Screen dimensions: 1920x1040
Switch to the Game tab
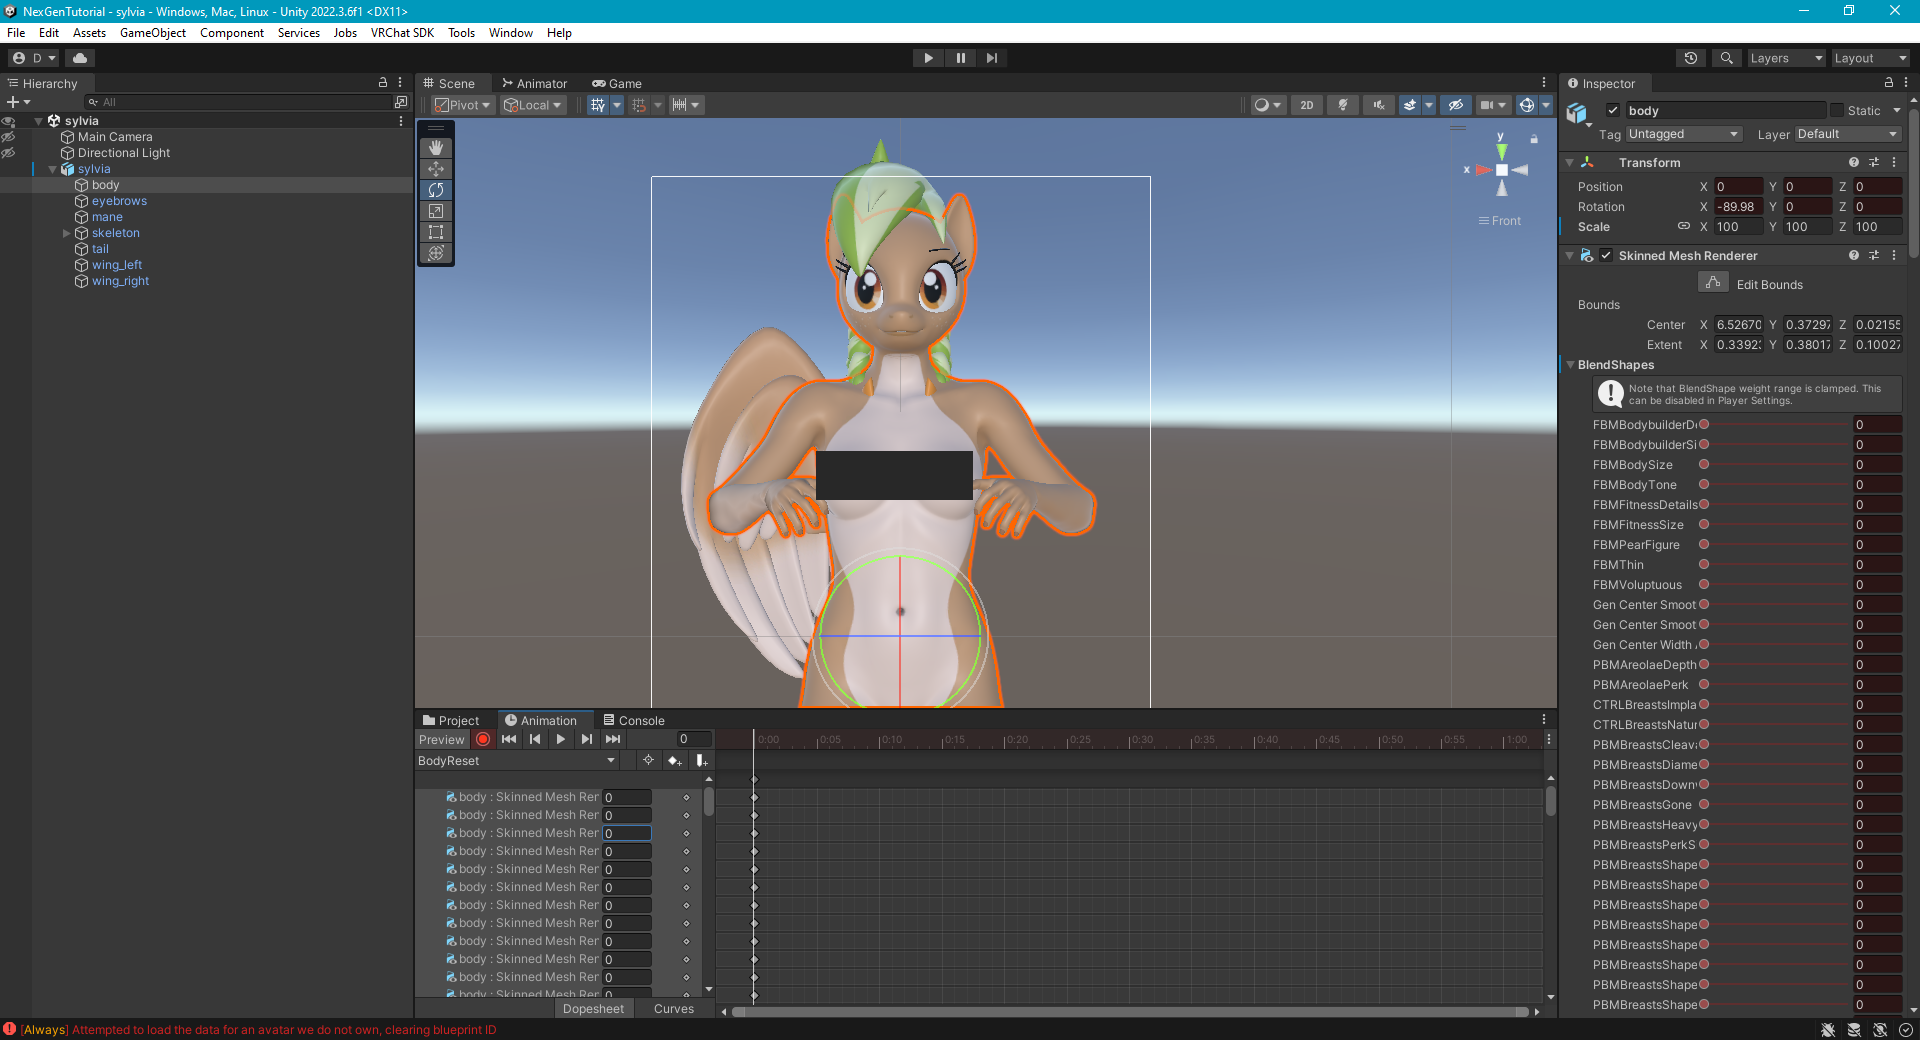(617, 84)
